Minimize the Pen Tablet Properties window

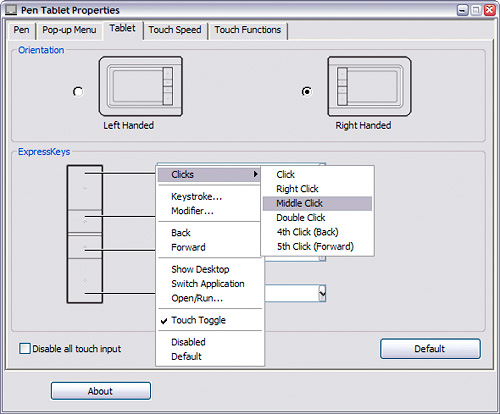coord(462,10)
